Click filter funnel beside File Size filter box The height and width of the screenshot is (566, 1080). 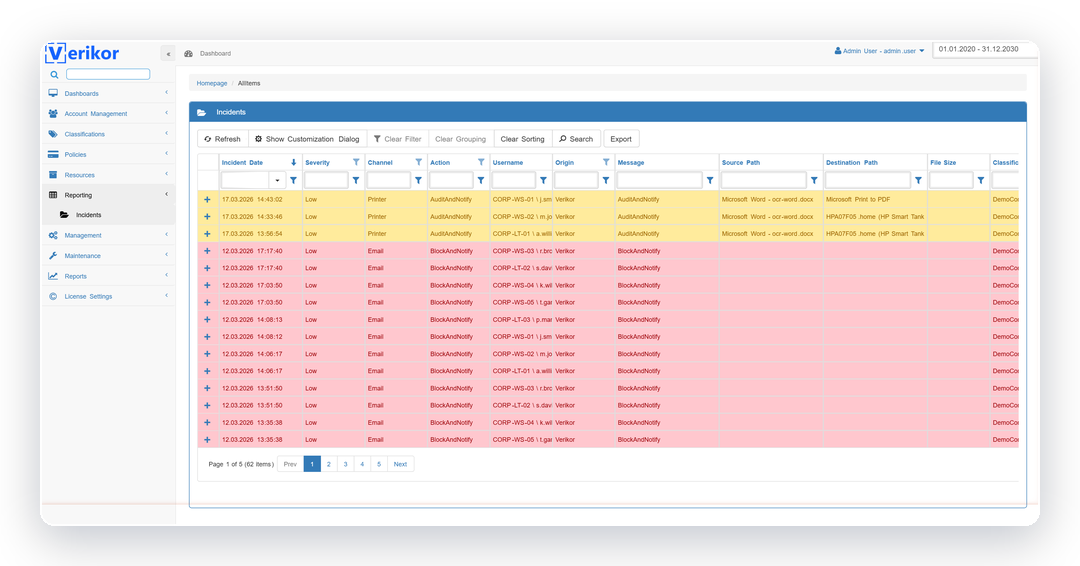click(981, 180)
